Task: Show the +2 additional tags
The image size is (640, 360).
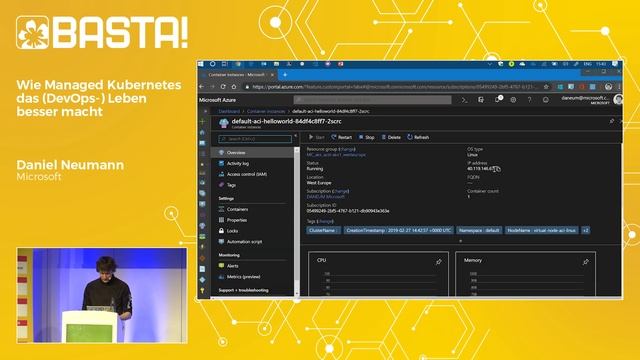Action: [x=585, y=230]
